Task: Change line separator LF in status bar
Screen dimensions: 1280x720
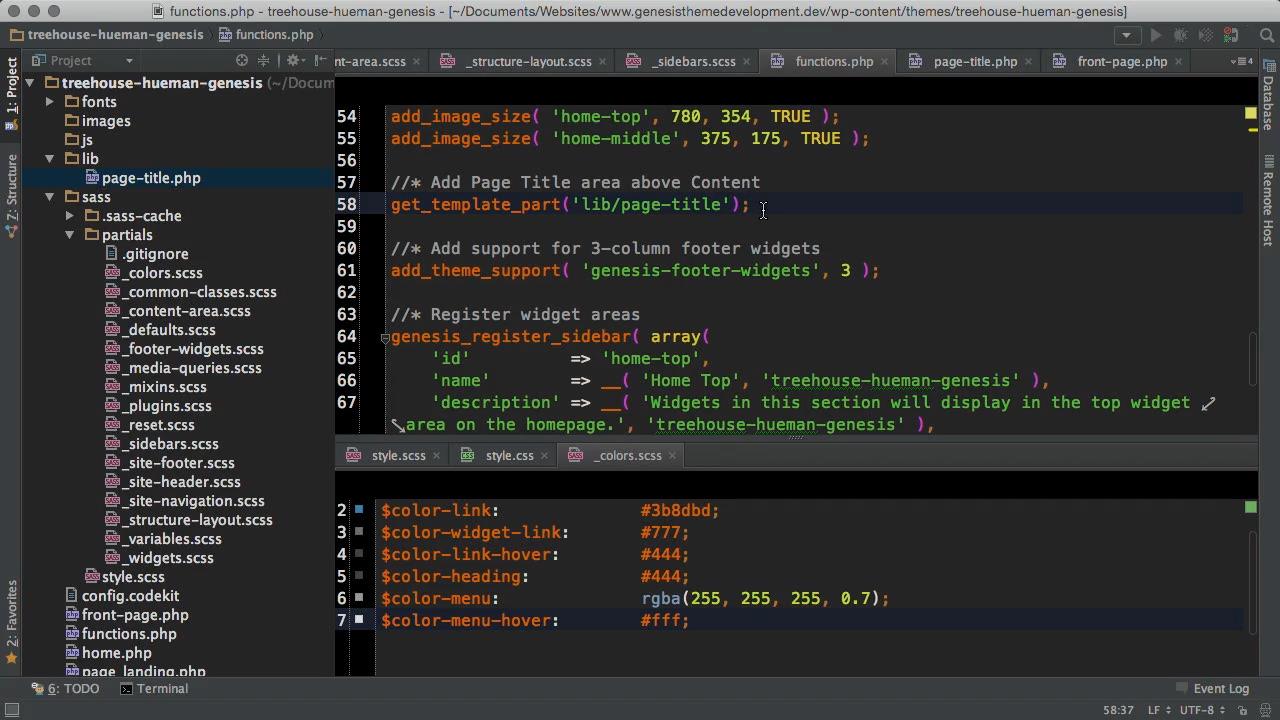Action: click(x=1160, y=710)
